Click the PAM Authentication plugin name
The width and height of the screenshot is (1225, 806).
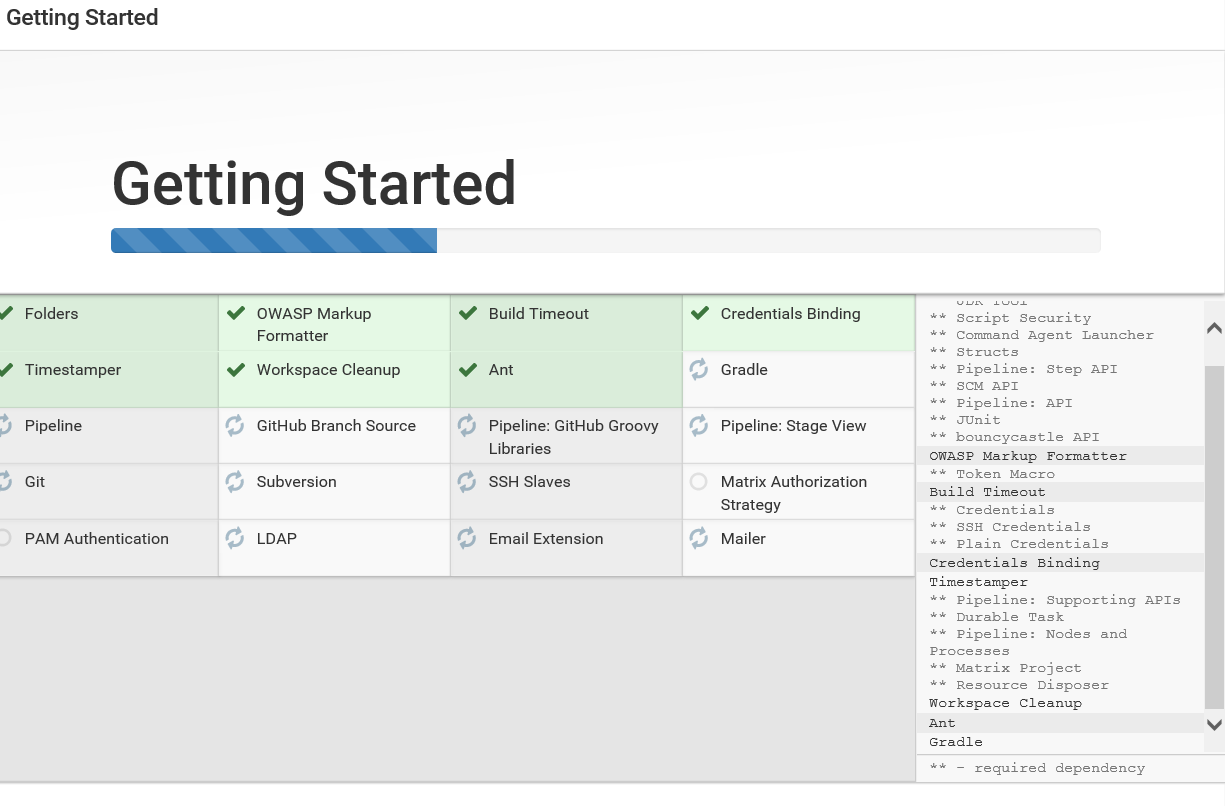pos(97,538)
